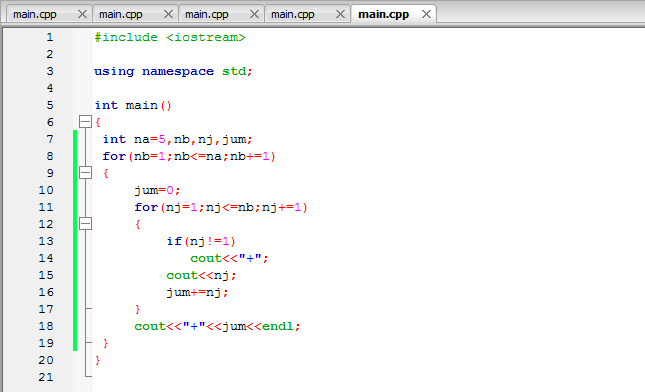Close the fourth main.cpp tab from left
Screen dimensions: 645x392
point(340,14)
